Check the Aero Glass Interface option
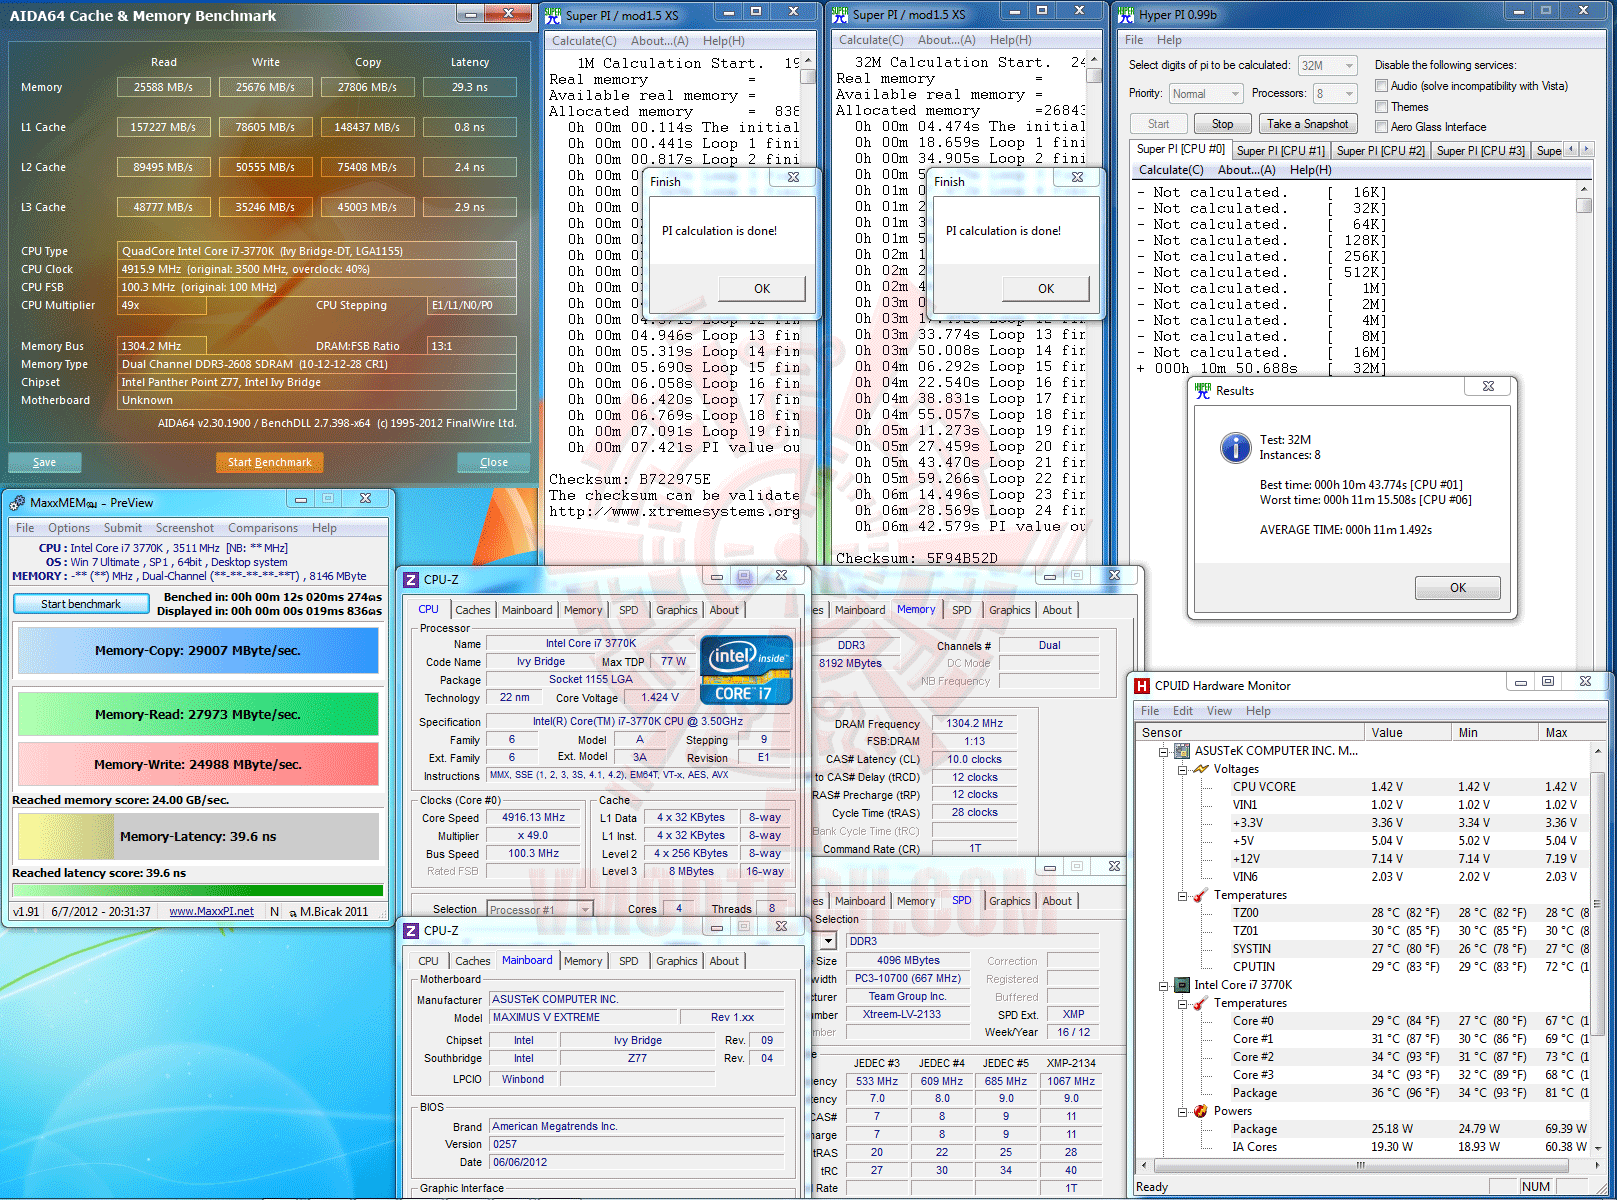Viewport: 1617px width, 1200px height. pos(1381,127)
